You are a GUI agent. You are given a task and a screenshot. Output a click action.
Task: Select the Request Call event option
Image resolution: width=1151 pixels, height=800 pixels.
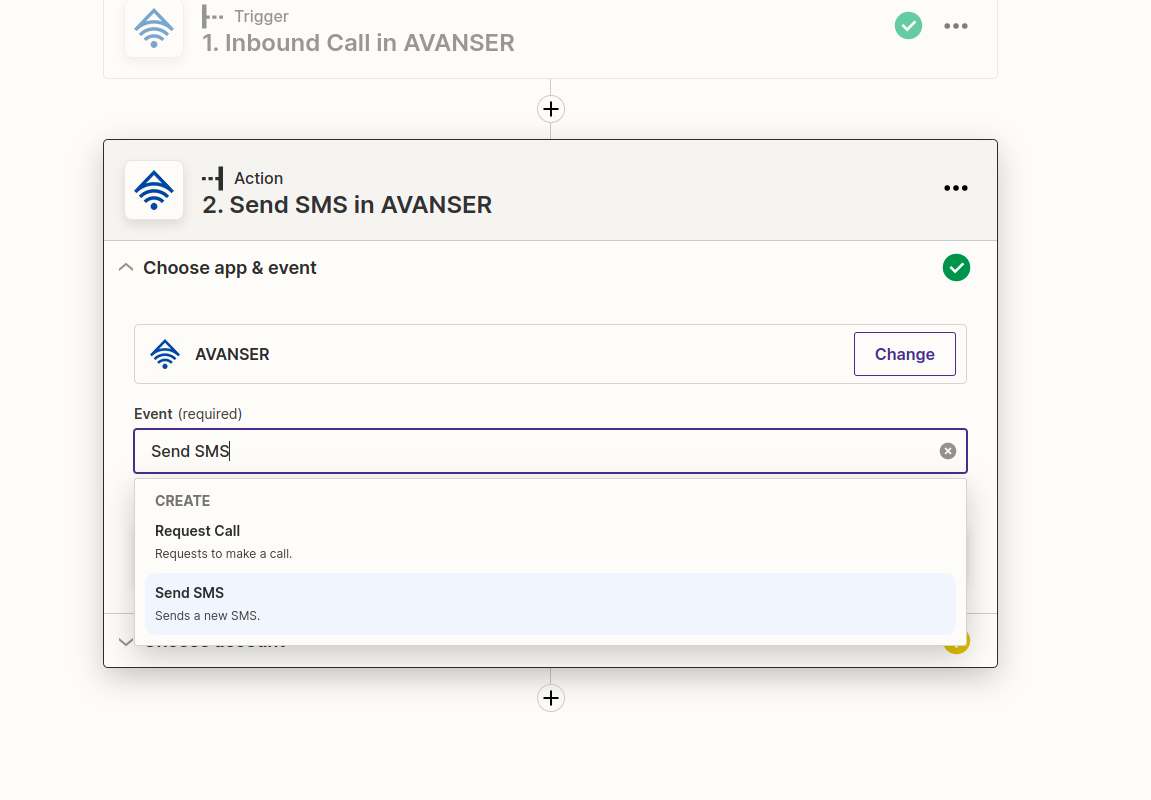pos(551,542)
